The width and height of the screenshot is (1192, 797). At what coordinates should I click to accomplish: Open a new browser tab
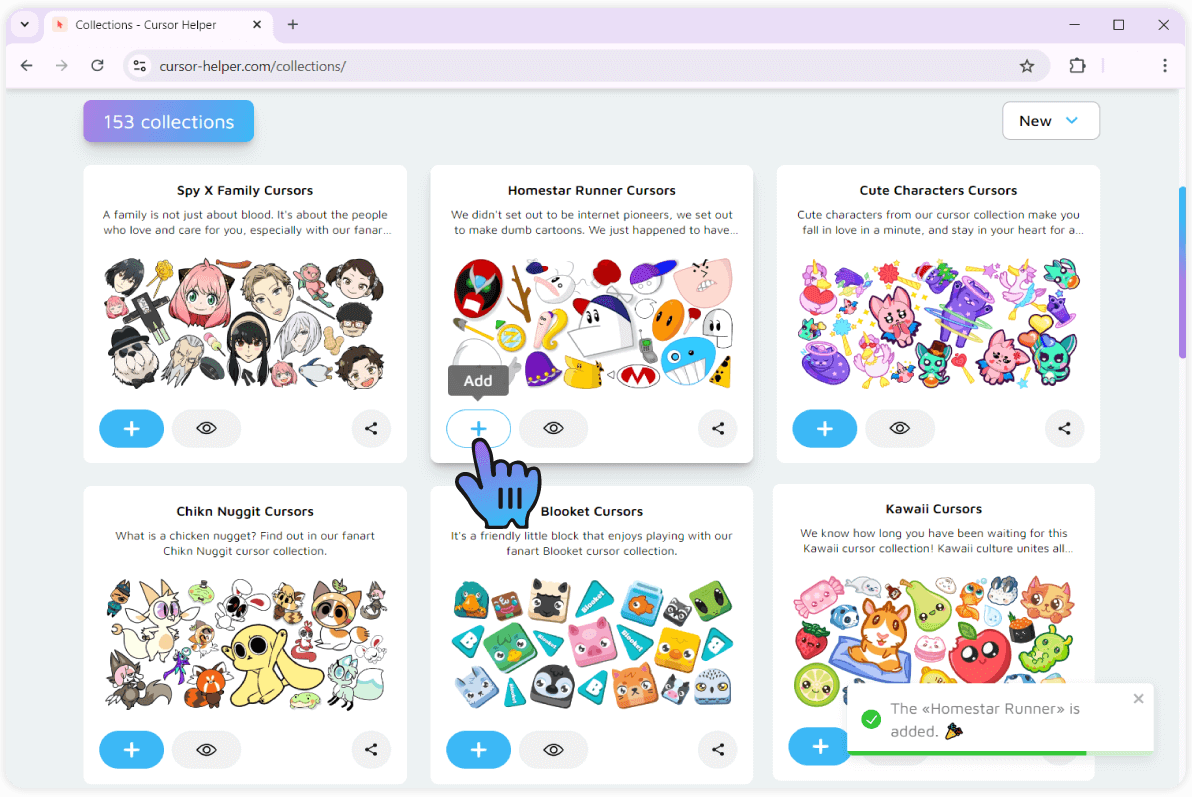click(x=293, y=25)
